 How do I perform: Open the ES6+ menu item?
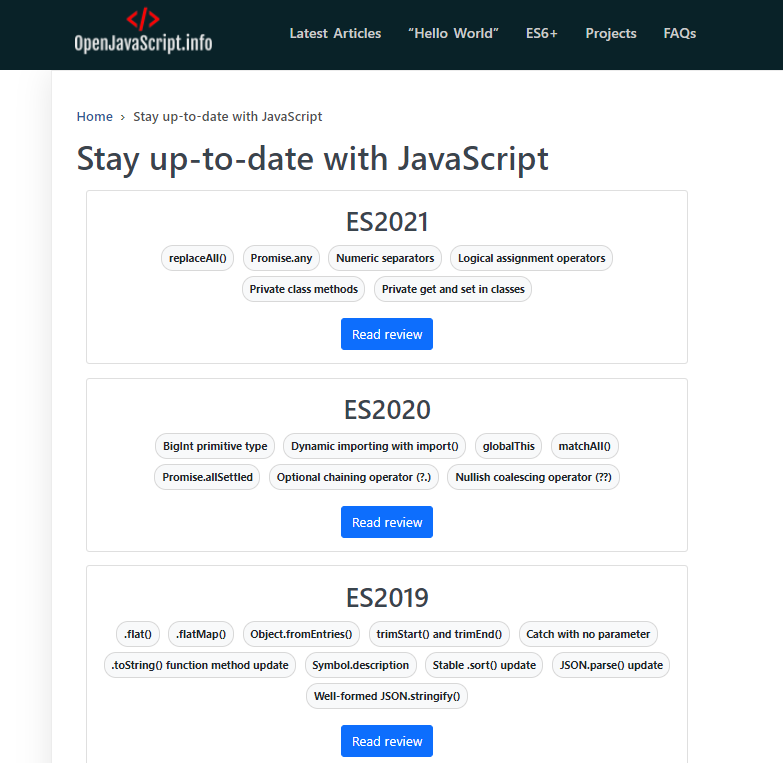point(541,33)
